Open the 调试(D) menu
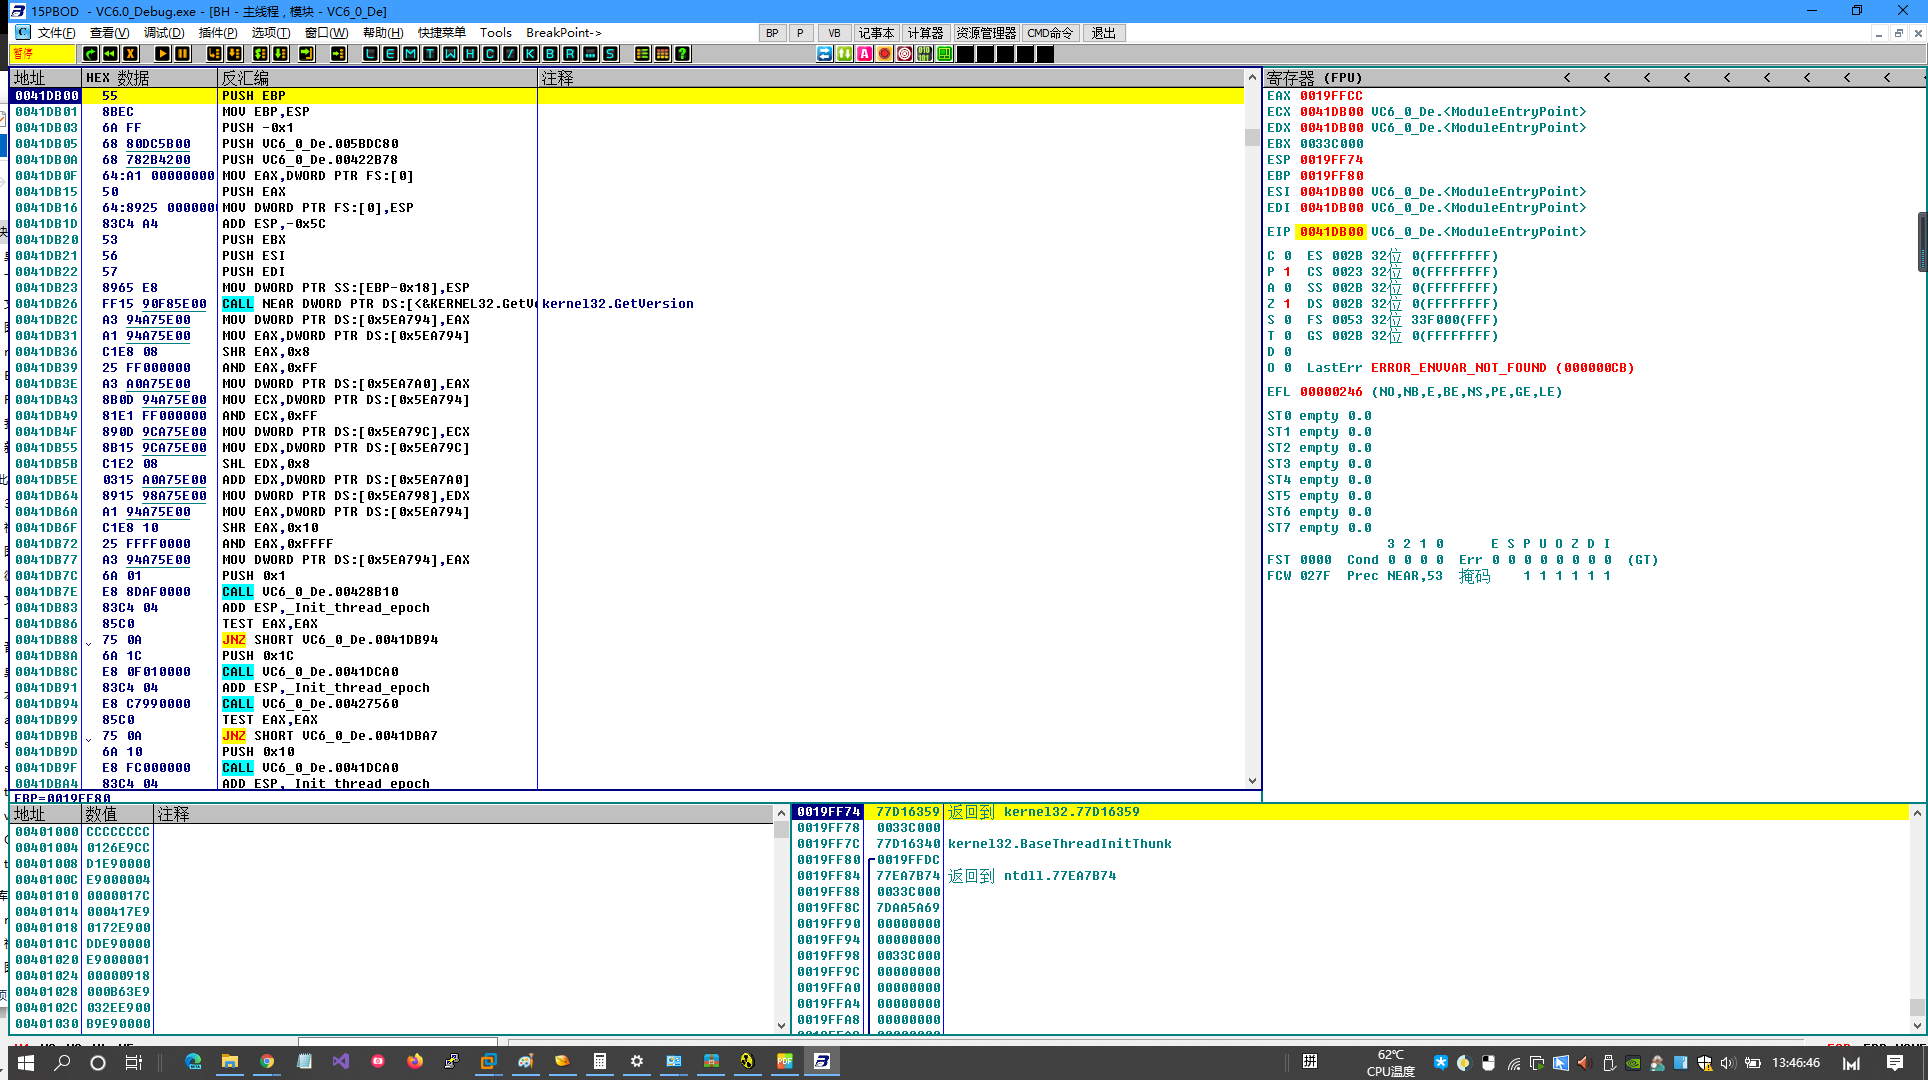Screen dimensions: 1928x1080 [x=164, y=33]
